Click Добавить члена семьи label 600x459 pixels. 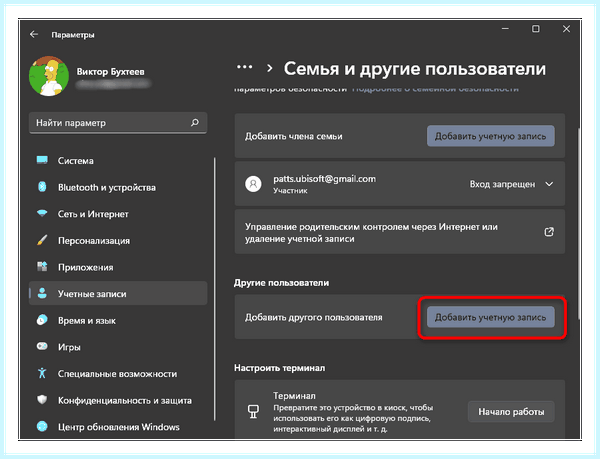tap(293, 136)
